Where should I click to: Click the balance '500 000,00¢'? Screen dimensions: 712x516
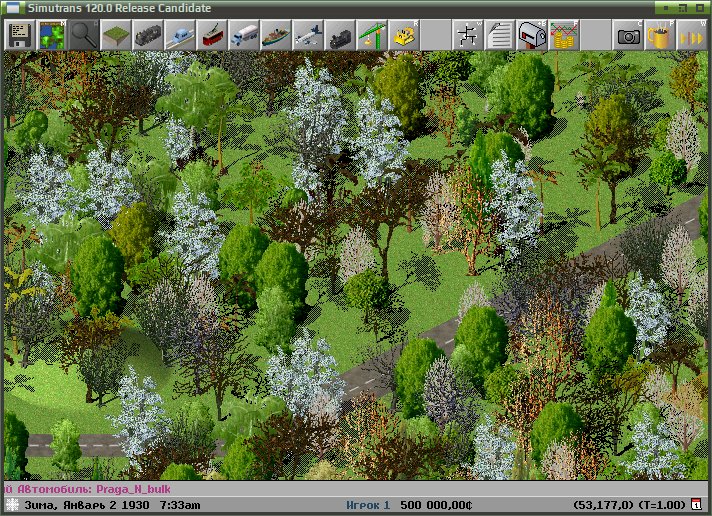[436, 505]
